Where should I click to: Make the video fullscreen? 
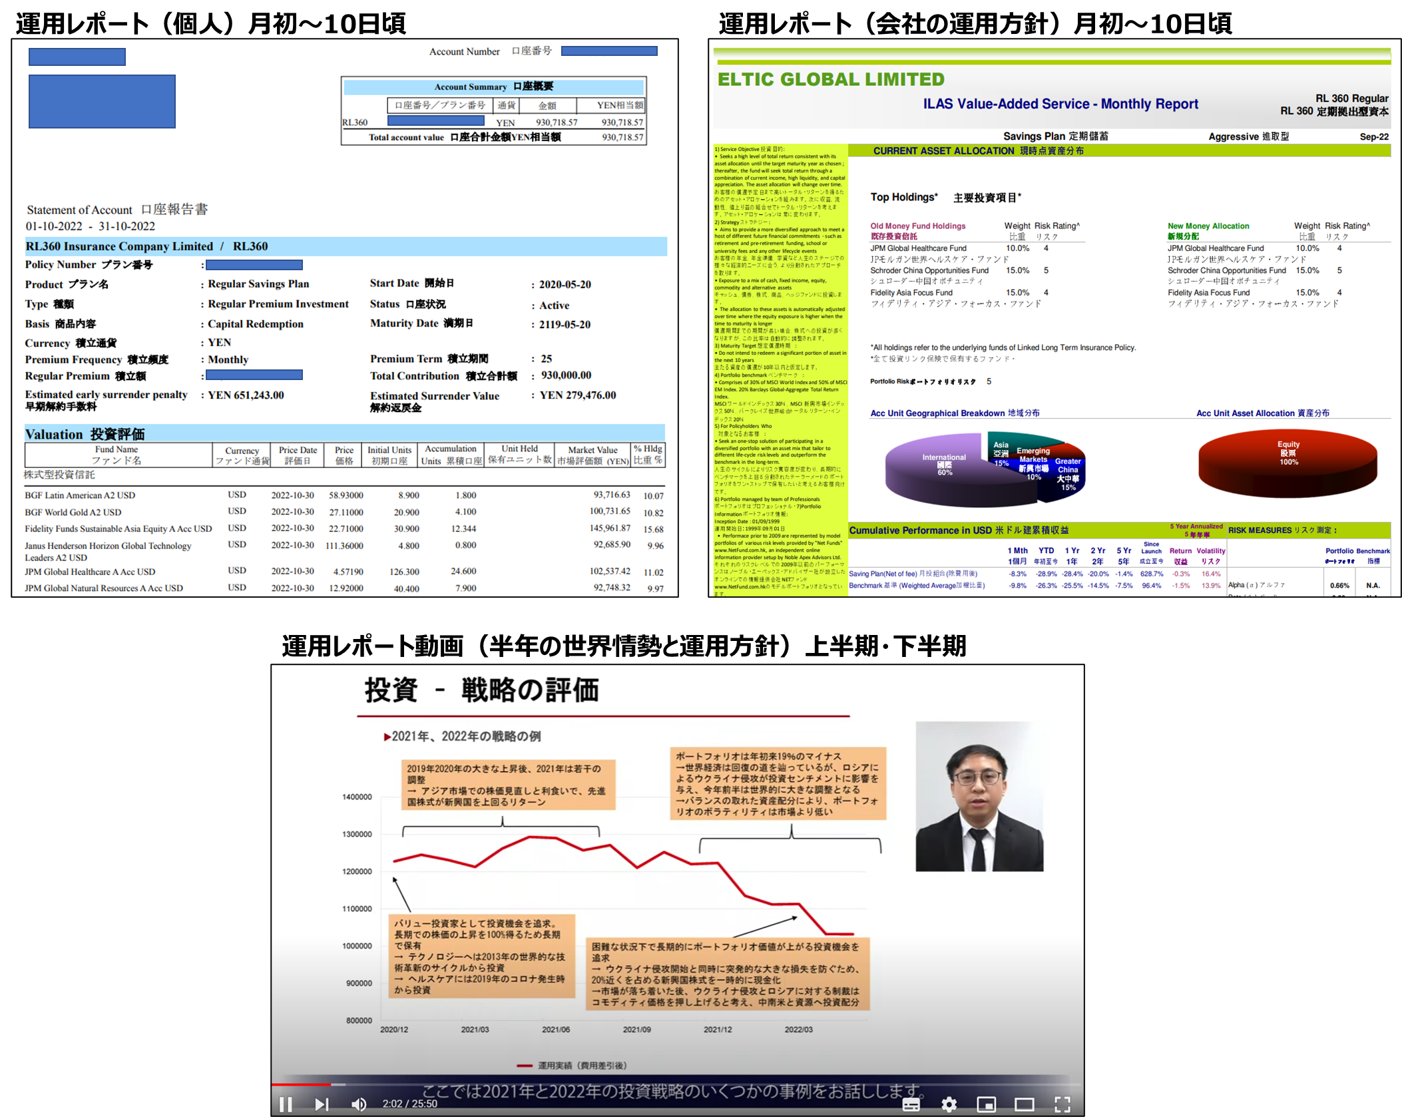pos(1062,1104)
